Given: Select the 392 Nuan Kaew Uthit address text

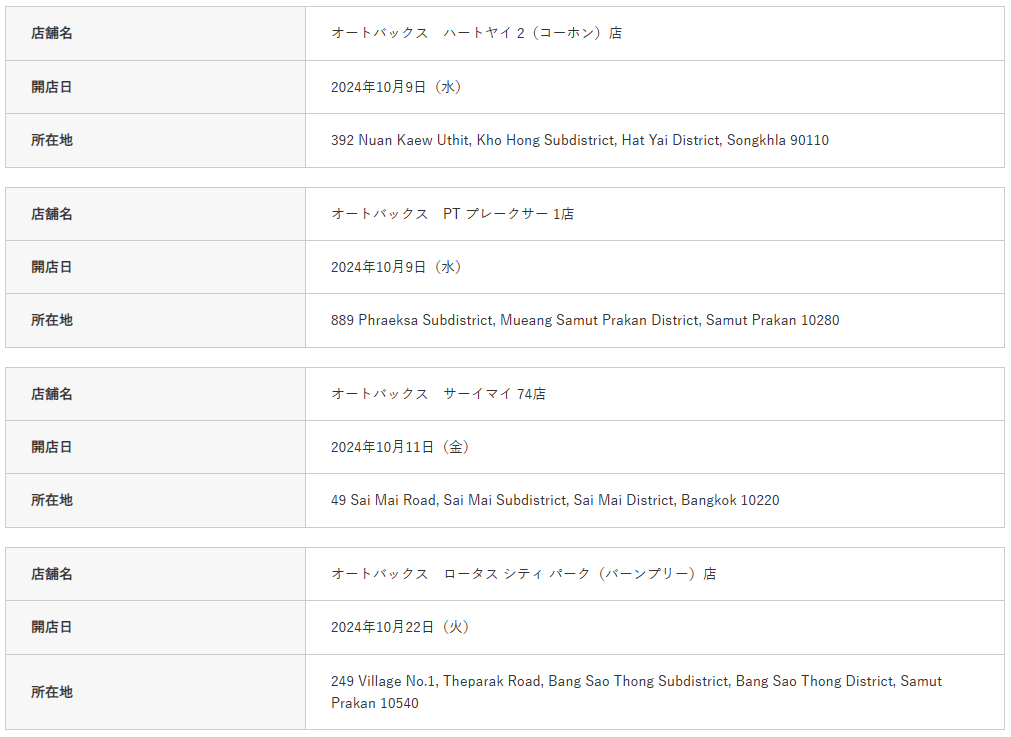Looking at the screenshot, I should (x=579, y=140).
